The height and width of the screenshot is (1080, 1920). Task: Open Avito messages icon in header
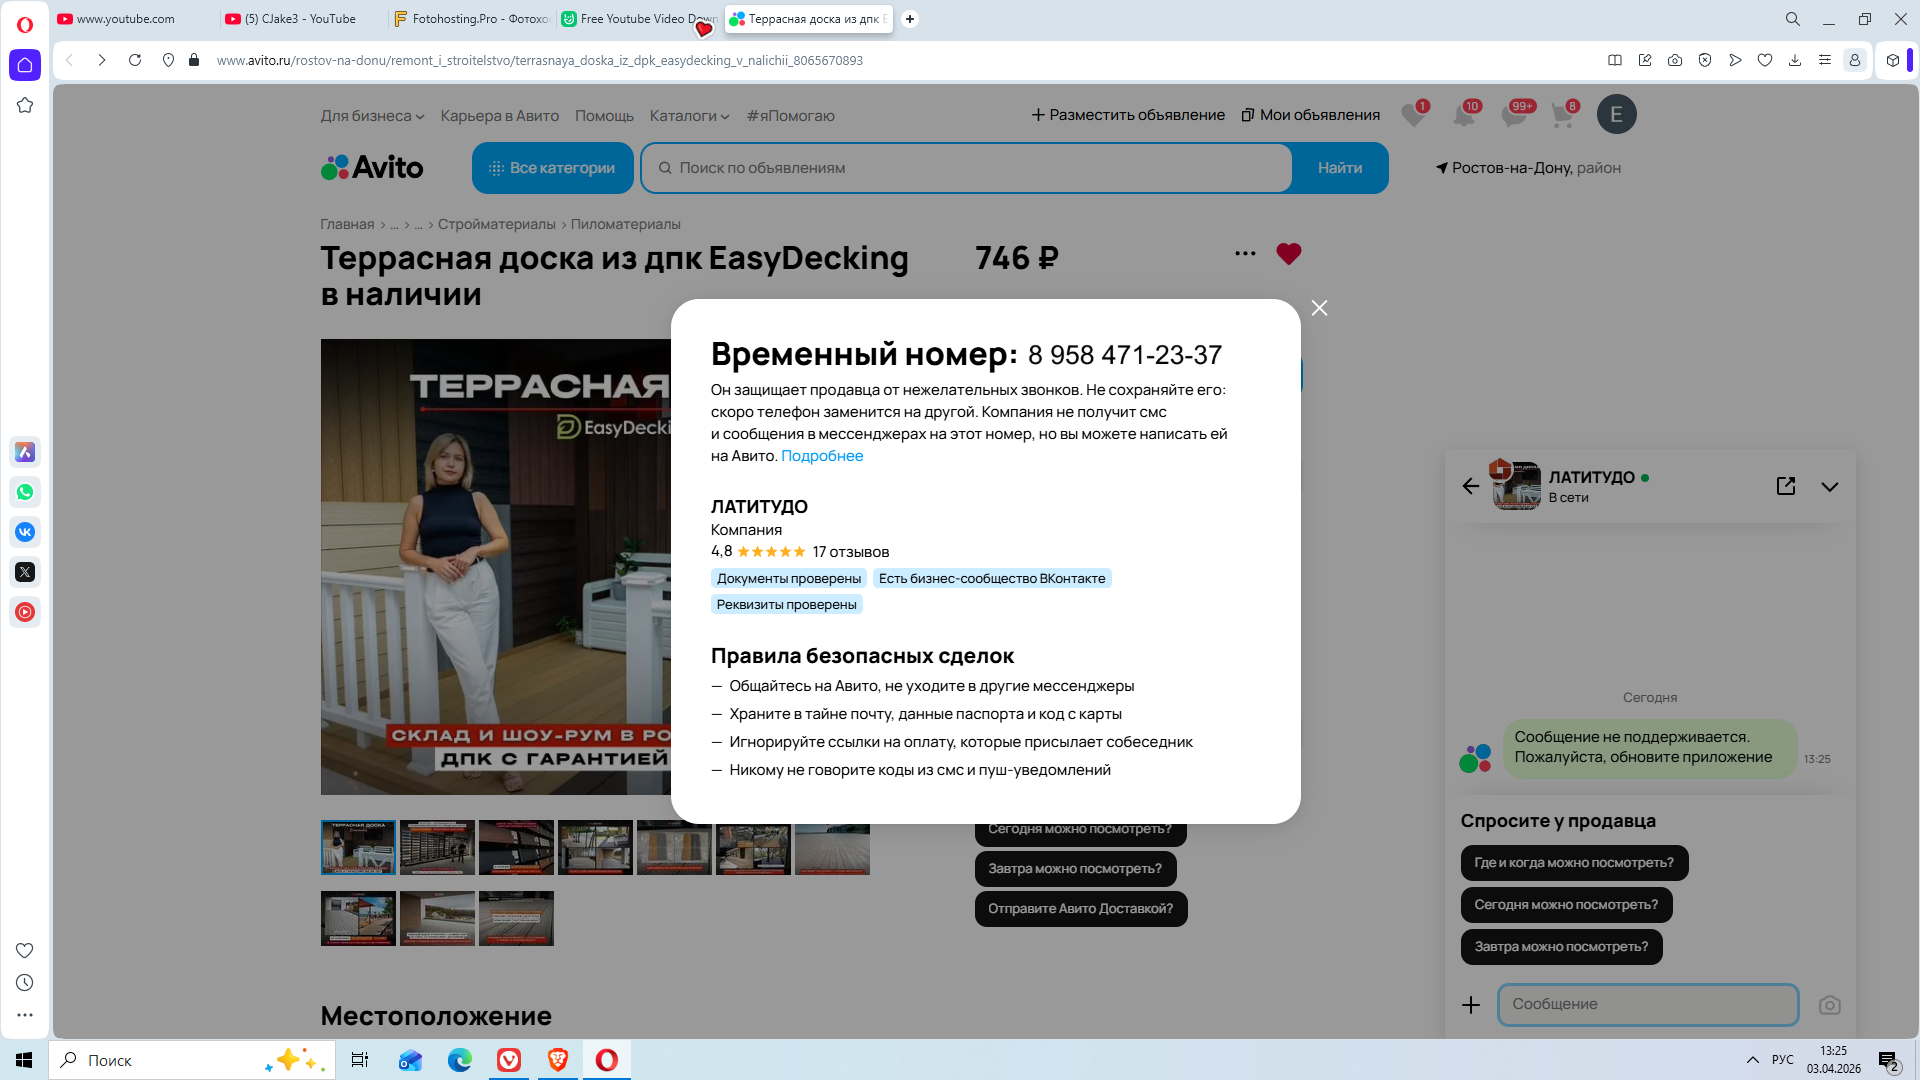click(1514, 115)
